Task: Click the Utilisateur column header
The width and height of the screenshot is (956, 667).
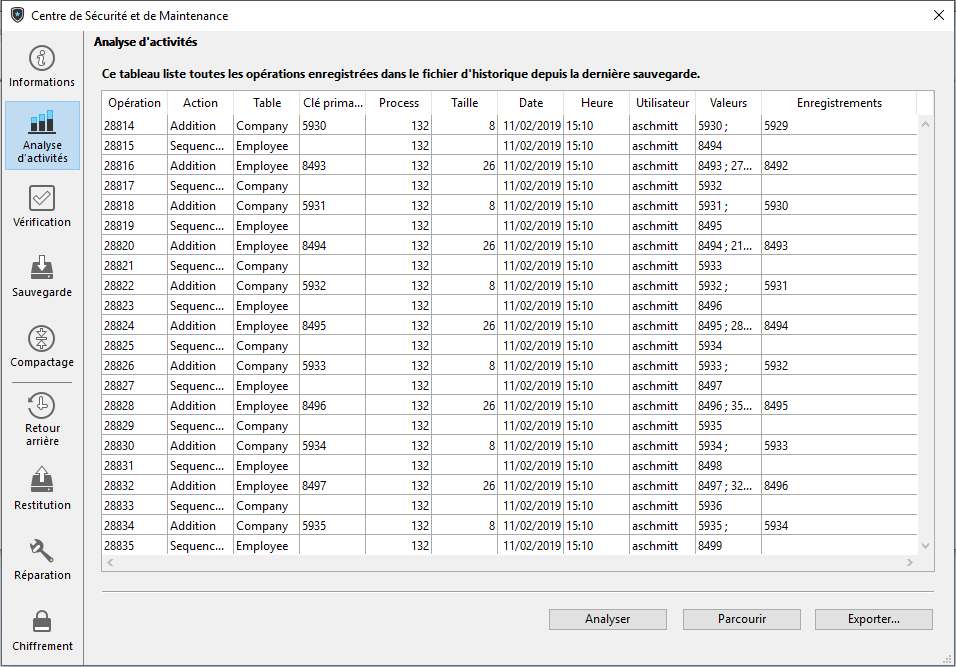Action: (662, 103)
